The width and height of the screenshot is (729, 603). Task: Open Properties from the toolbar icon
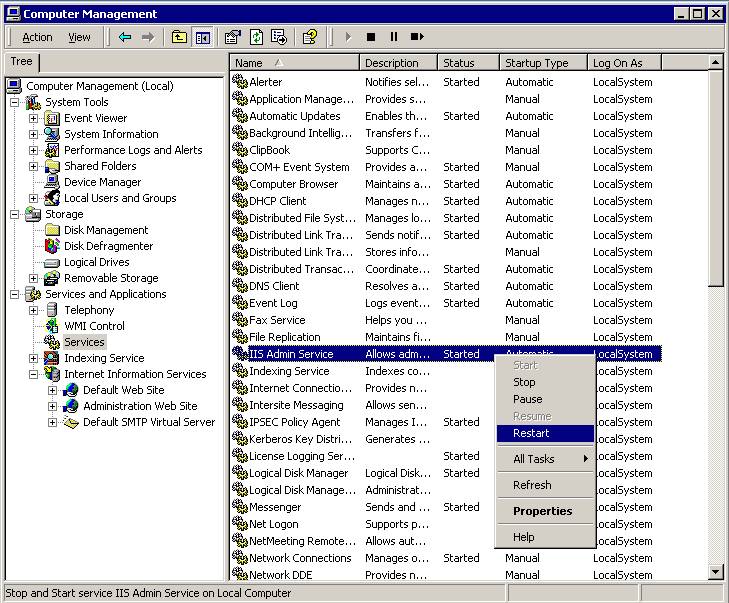pyautogui.click(x=233, y=37)
